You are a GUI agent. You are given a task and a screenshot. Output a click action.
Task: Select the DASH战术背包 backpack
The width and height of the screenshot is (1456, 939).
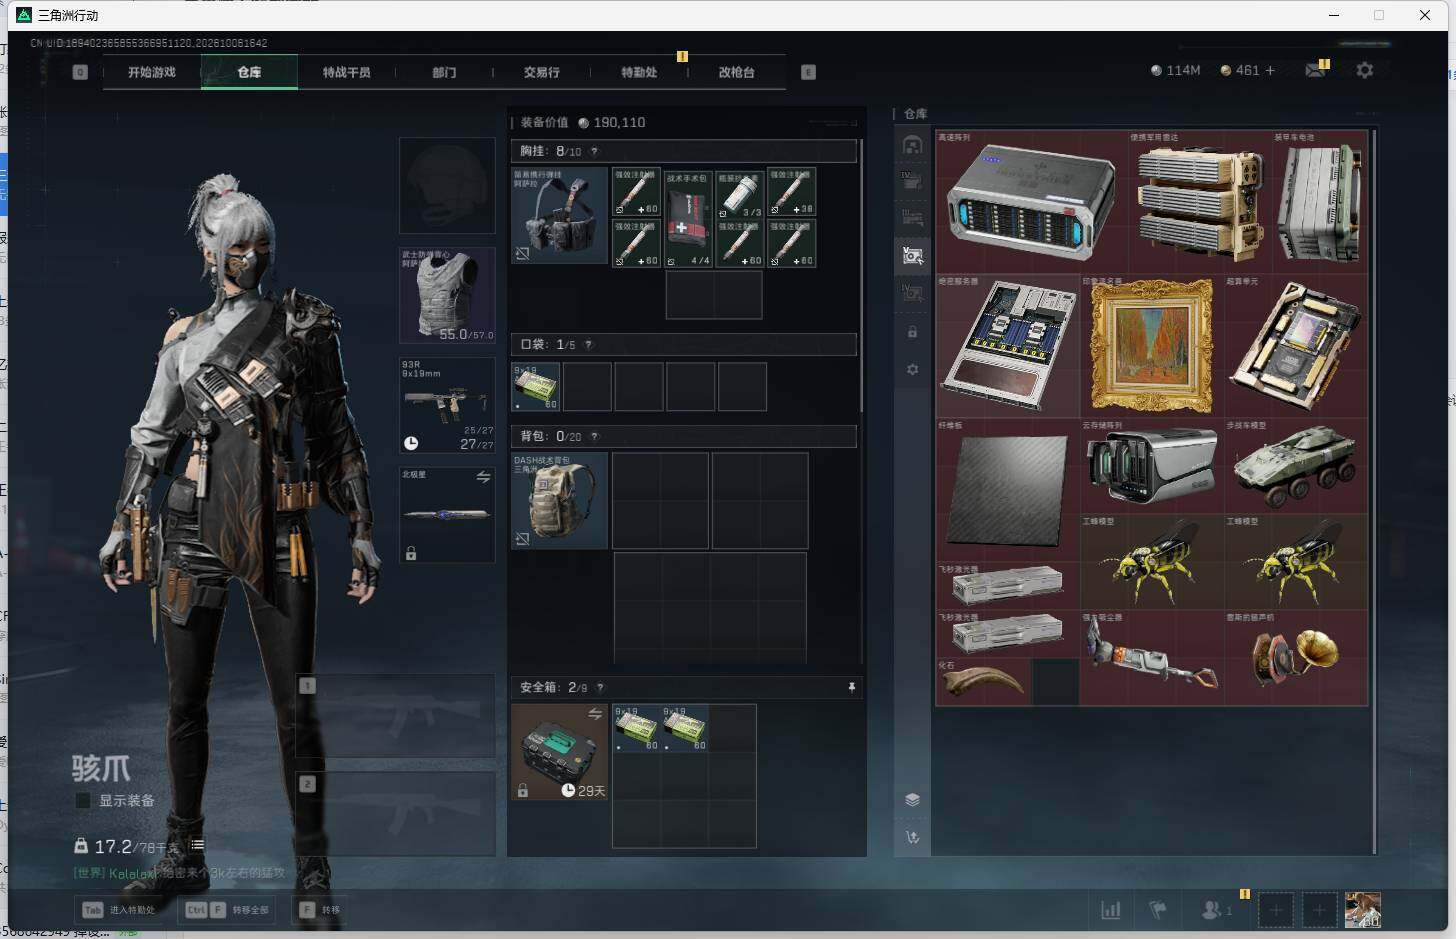[560, 501]
